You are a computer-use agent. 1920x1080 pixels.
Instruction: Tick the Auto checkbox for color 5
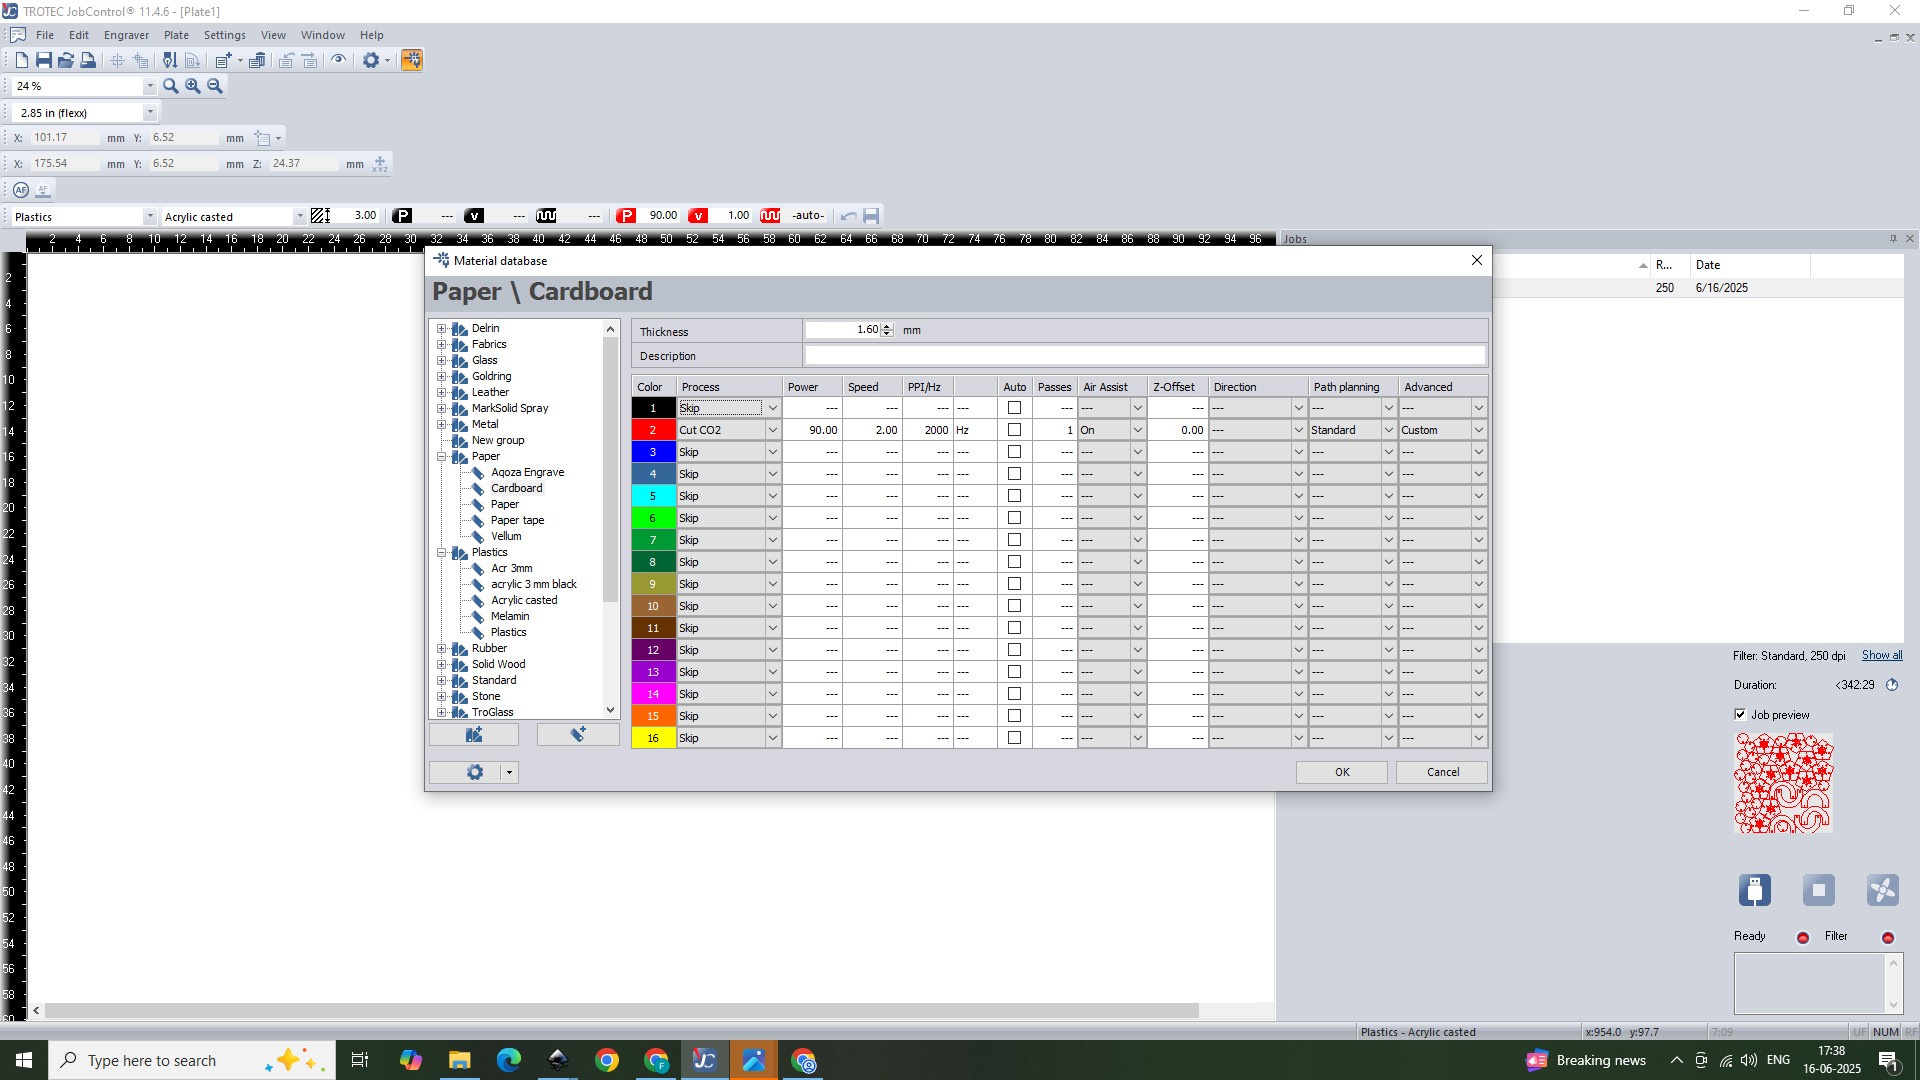click(1014, 496)
